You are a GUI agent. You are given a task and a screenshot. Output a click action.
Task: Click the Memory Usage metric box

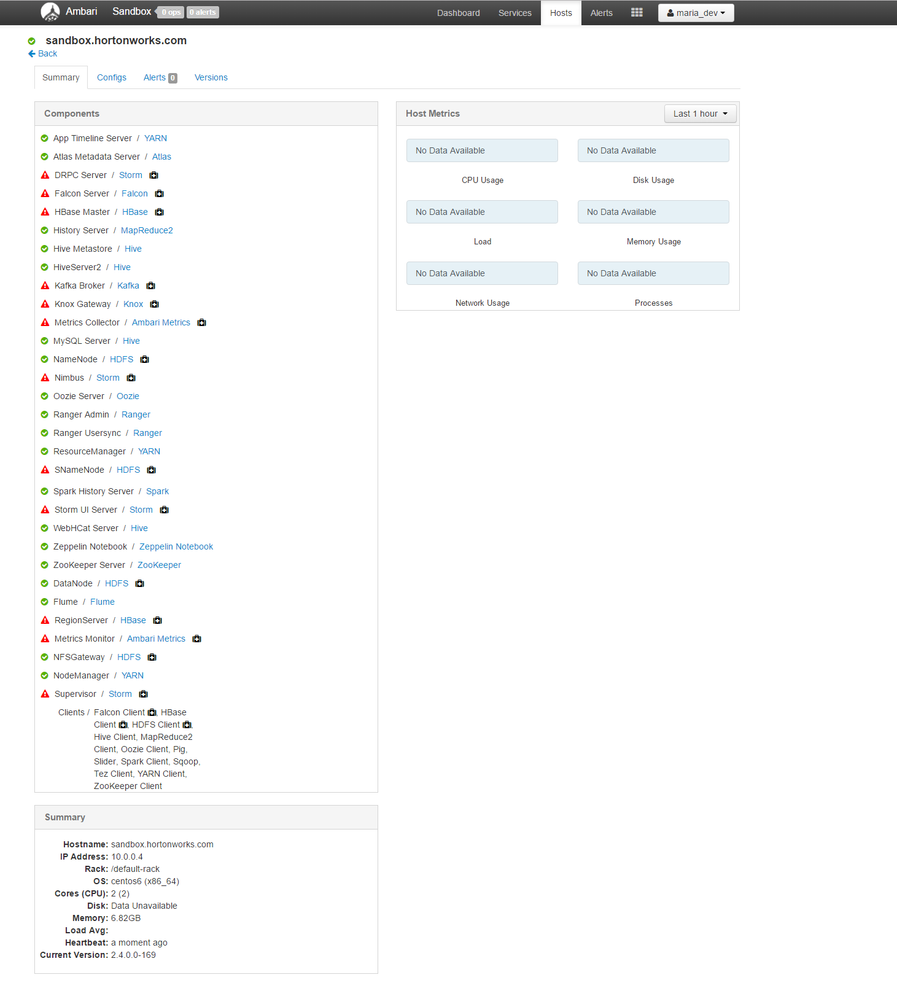654,212
